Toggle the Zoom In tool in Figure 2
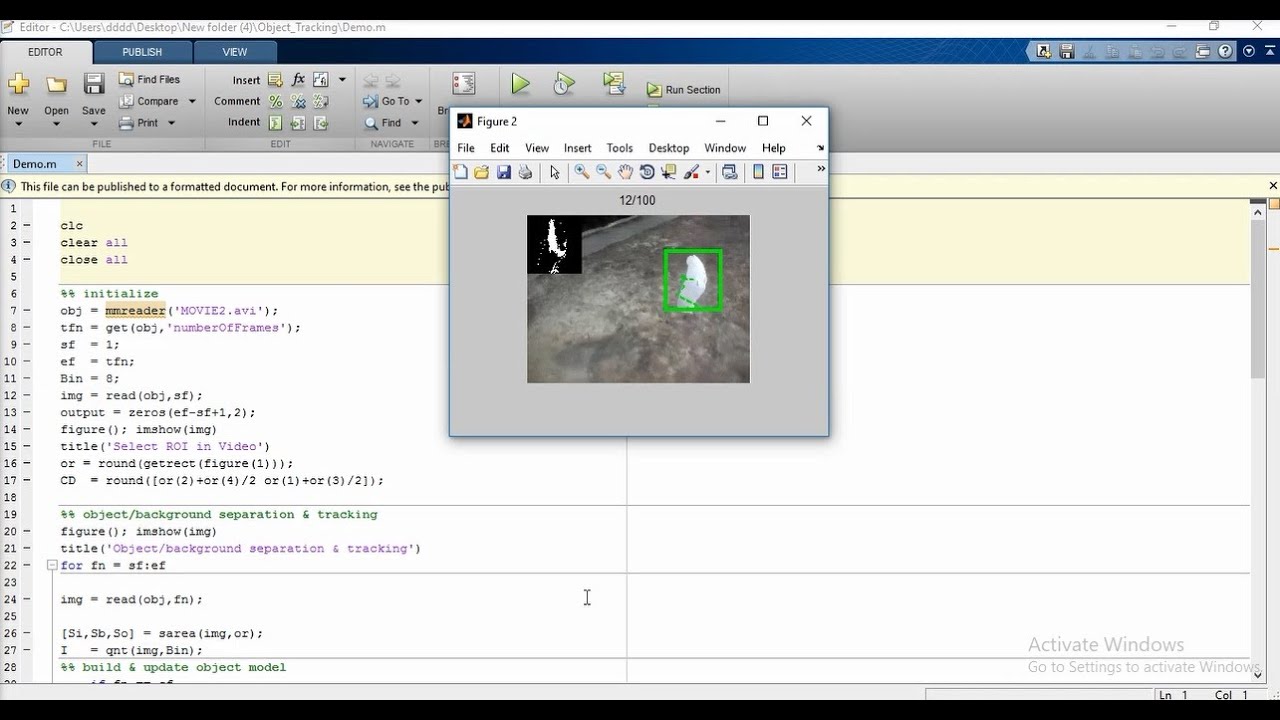 (x=582, y=172)
